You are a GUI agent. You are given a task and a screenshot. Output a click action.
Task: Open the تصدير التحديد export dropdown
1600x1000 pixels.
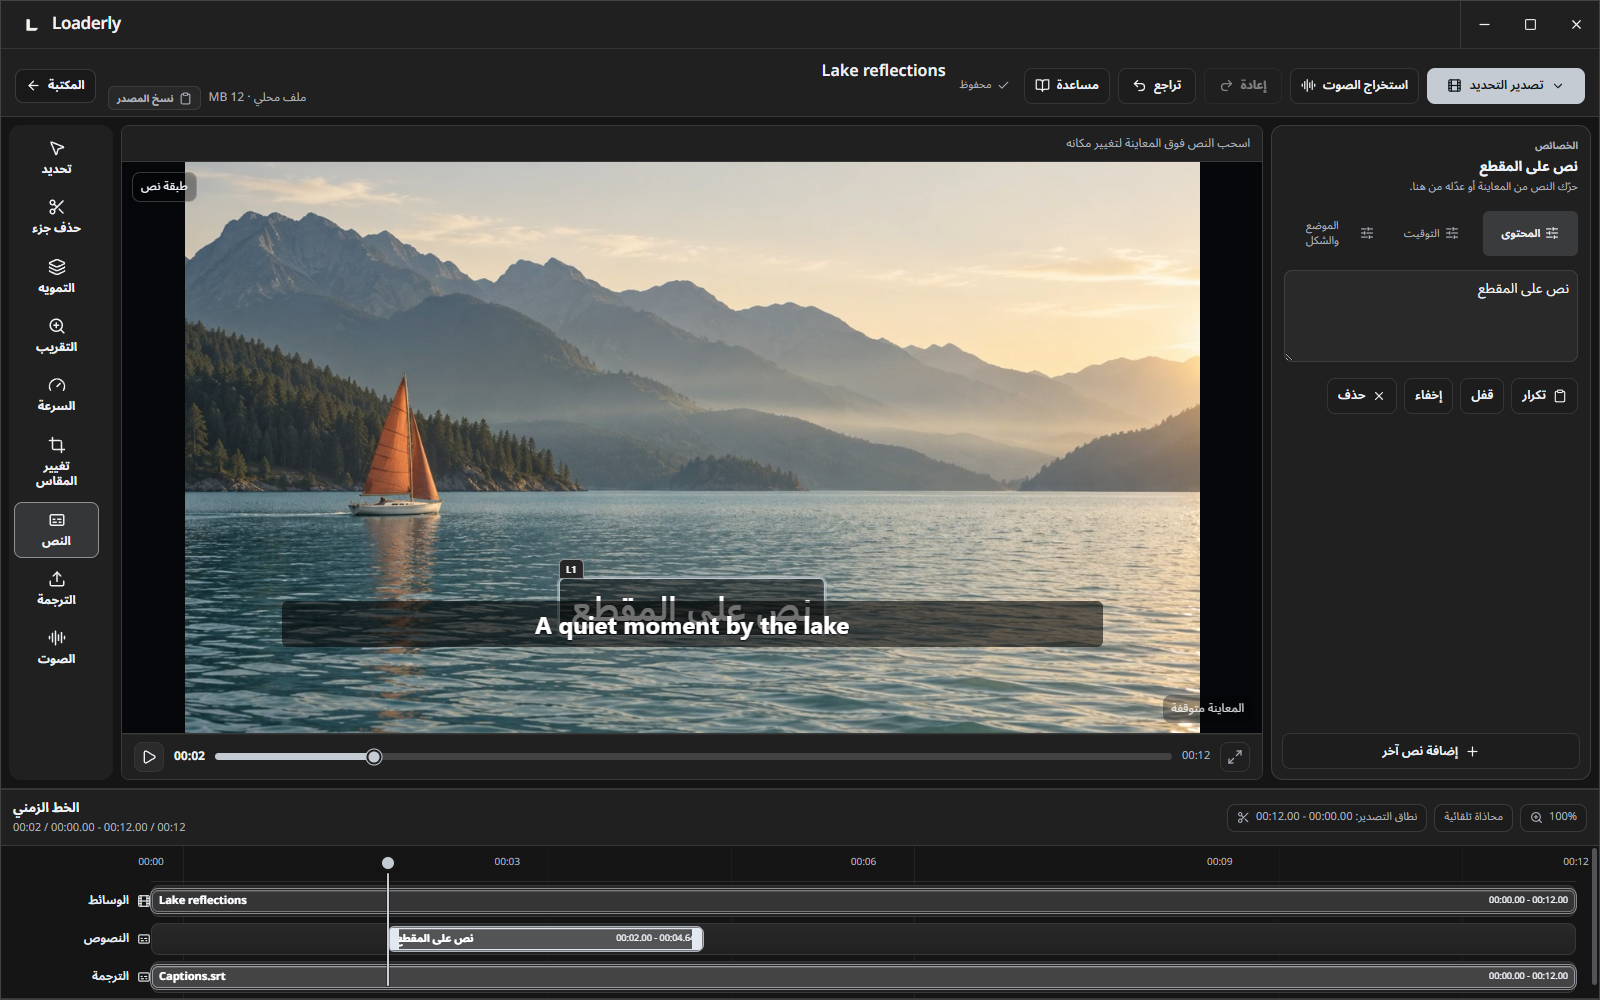1506,86
